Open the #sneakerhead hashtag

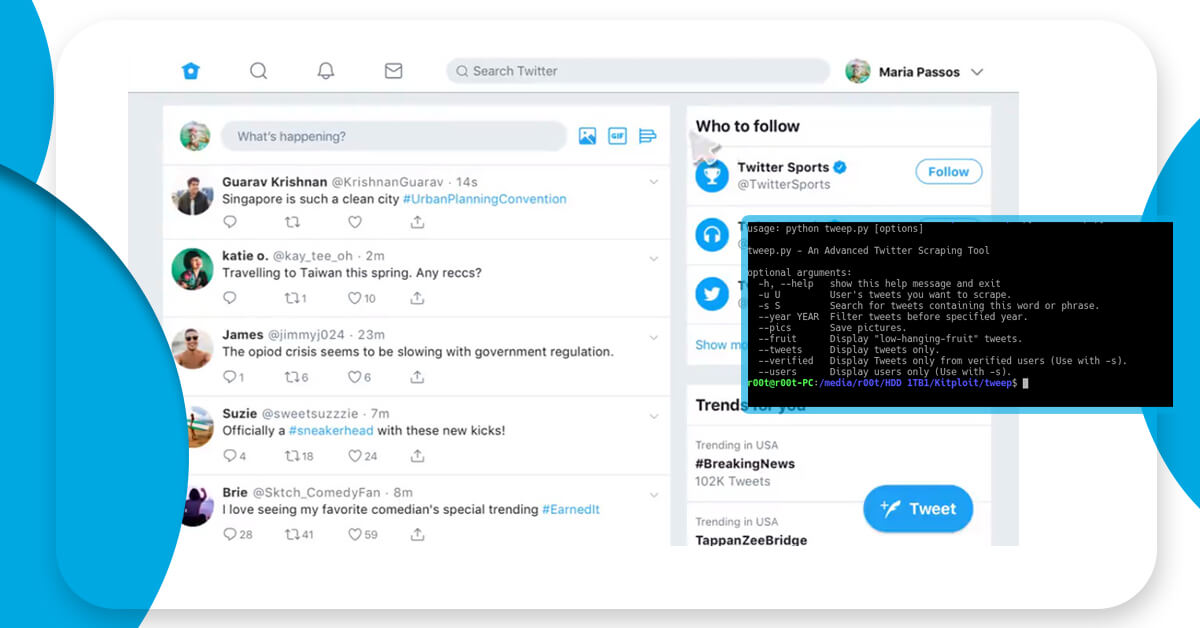[x=331, y=431]
